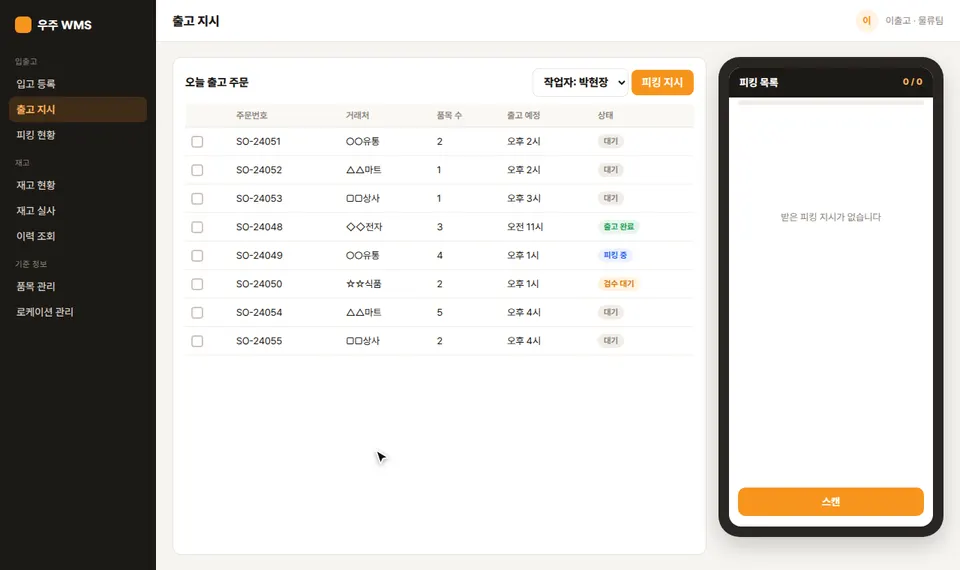Click the 출고 완료 status badge
The width and height of the screenshot is (960, 570).
(x=618, y=227)
